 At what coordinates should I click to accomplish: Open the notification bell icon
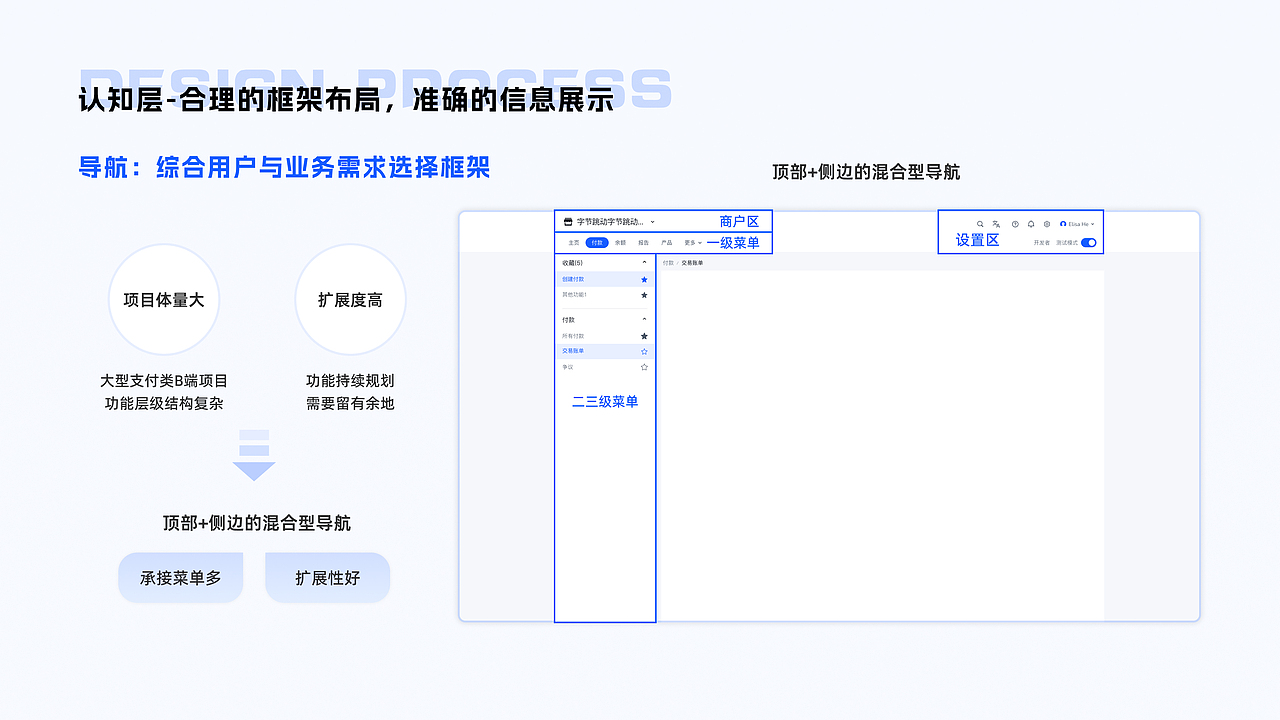[x=1031, y=224]
